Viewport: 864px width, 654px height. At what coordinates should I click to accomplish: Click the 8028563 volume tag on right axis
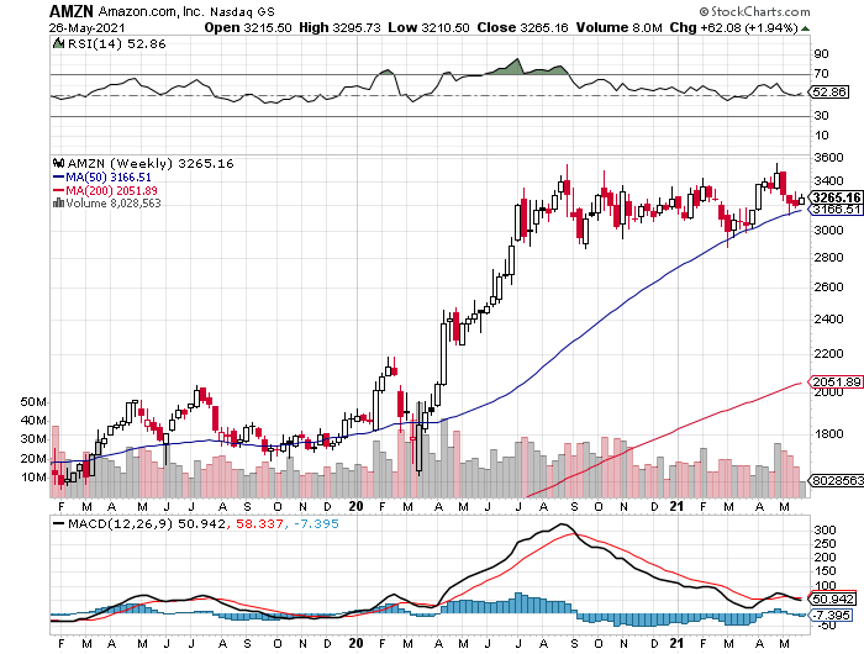(x=838, y=480)
